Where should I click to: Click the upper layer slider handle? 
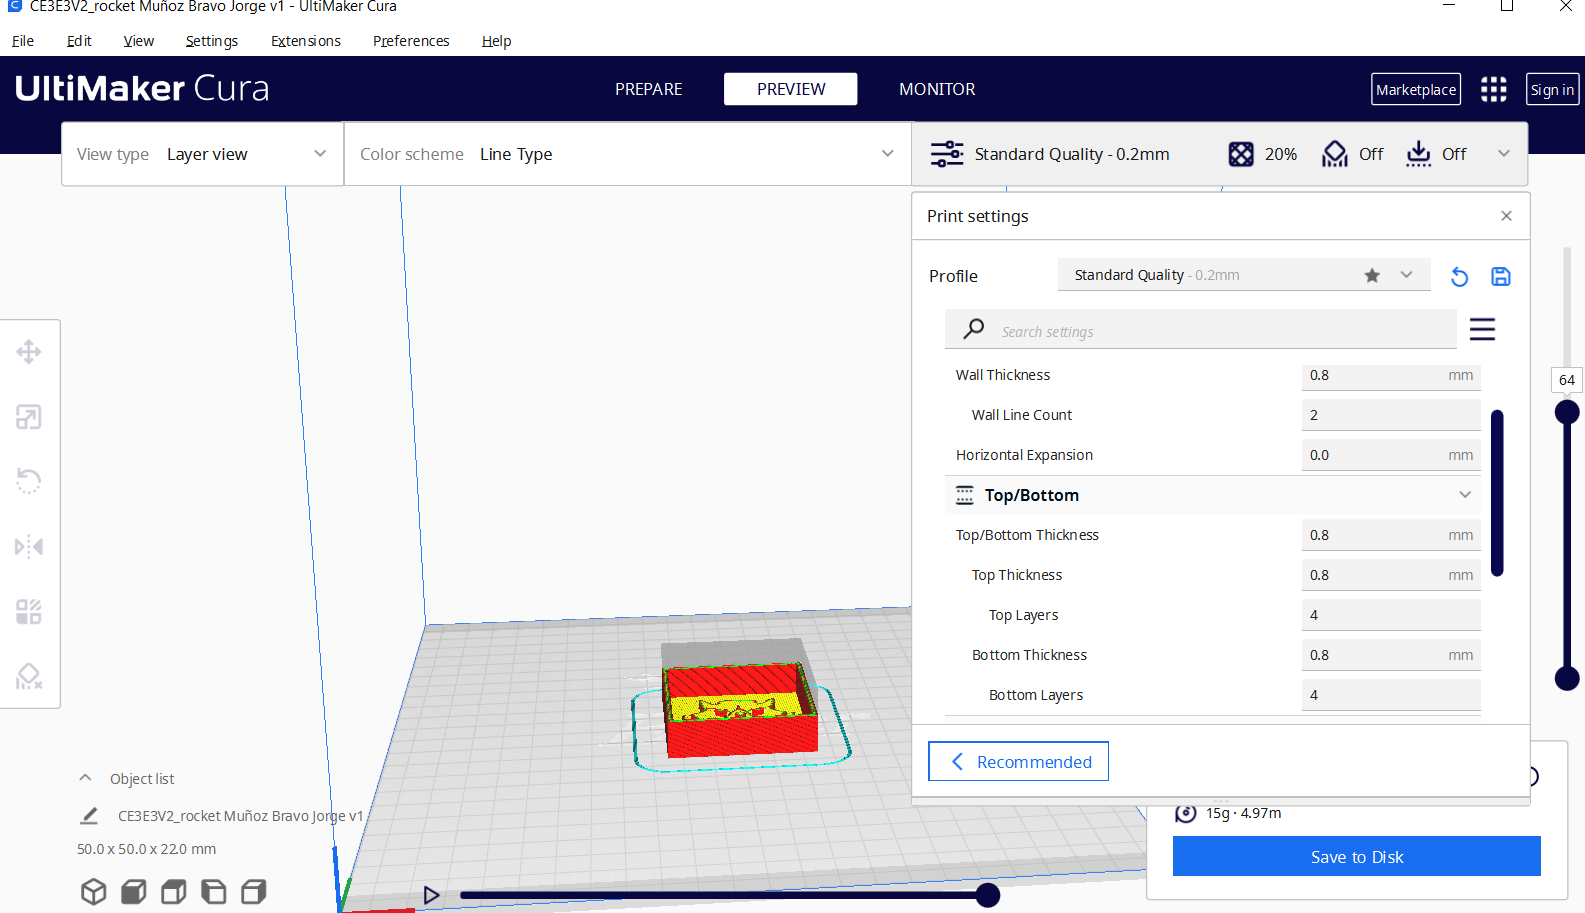(x=1567, y=412)
